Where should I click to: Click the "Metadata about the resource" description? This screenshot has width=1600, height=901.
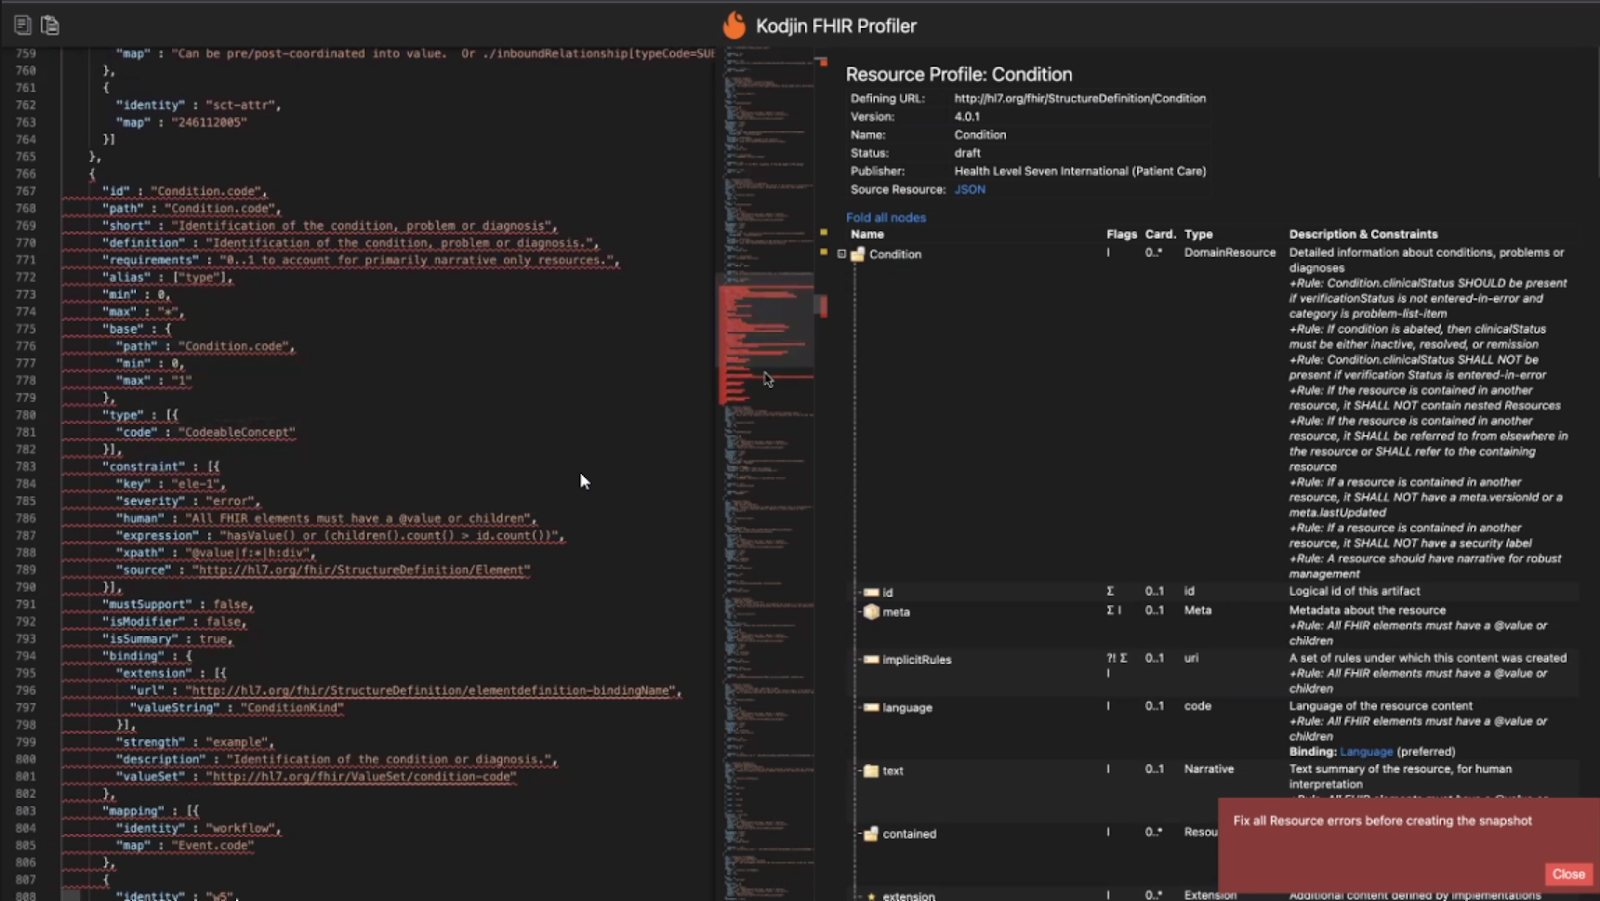click(x=1367, y=610)
